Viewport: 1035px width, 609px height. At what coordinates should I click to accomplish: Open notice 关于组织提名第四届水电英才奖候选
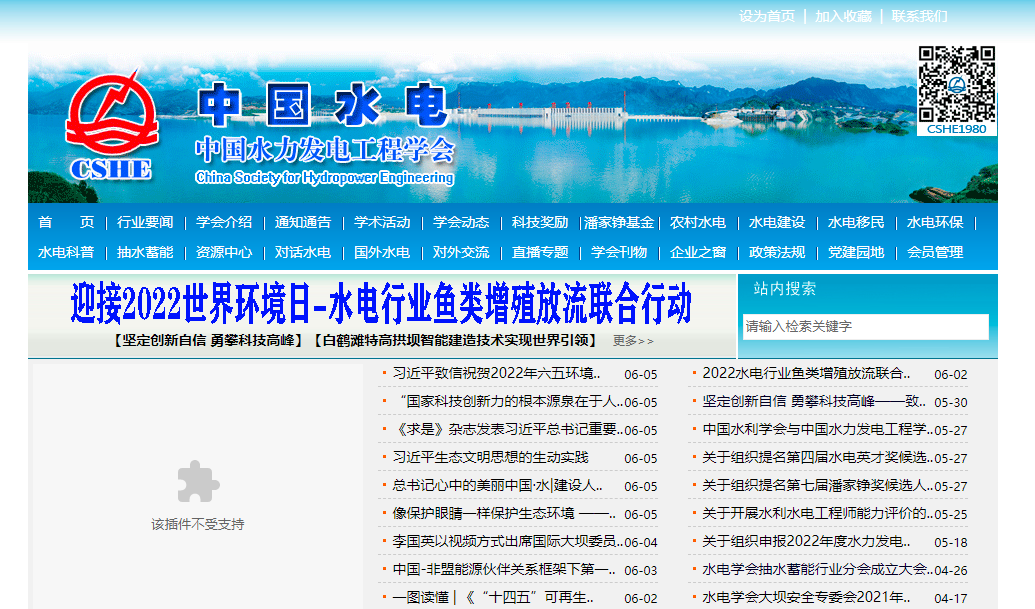click(x=818, y=457)
